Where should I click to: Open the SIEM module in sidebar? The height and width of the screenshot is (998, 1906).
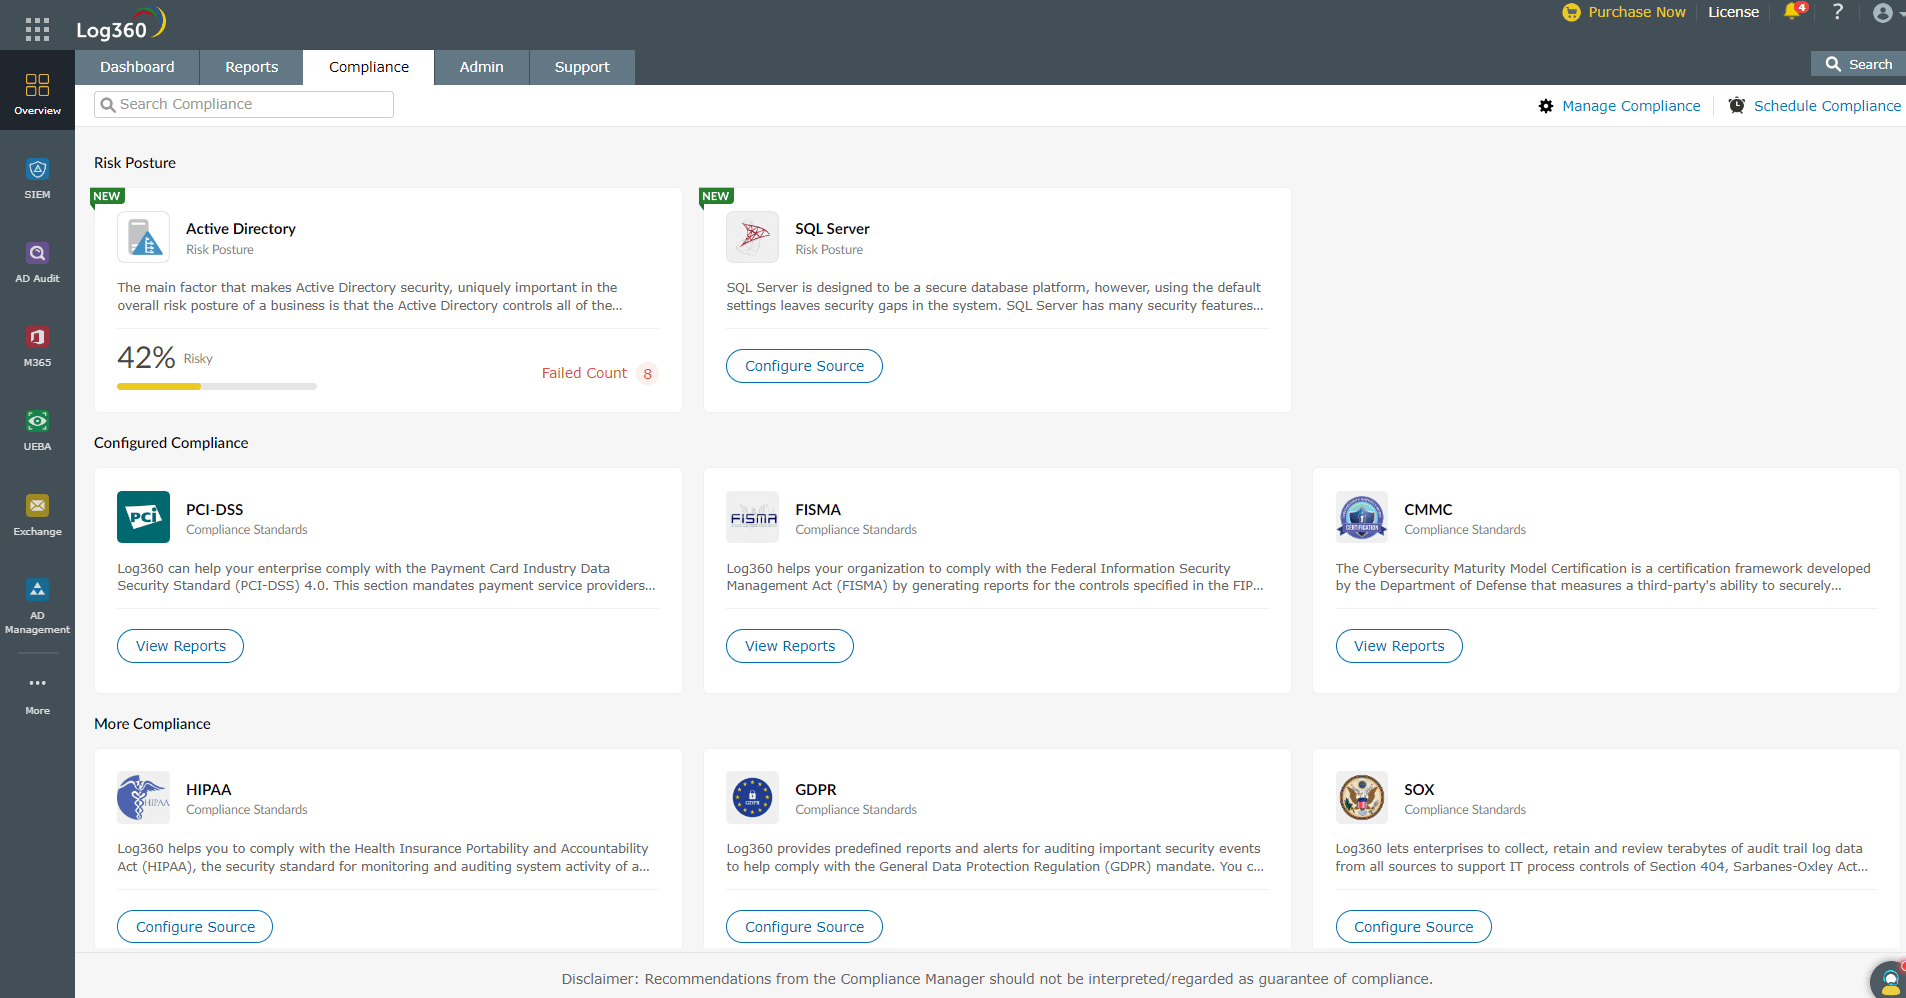tap(37, 178)
